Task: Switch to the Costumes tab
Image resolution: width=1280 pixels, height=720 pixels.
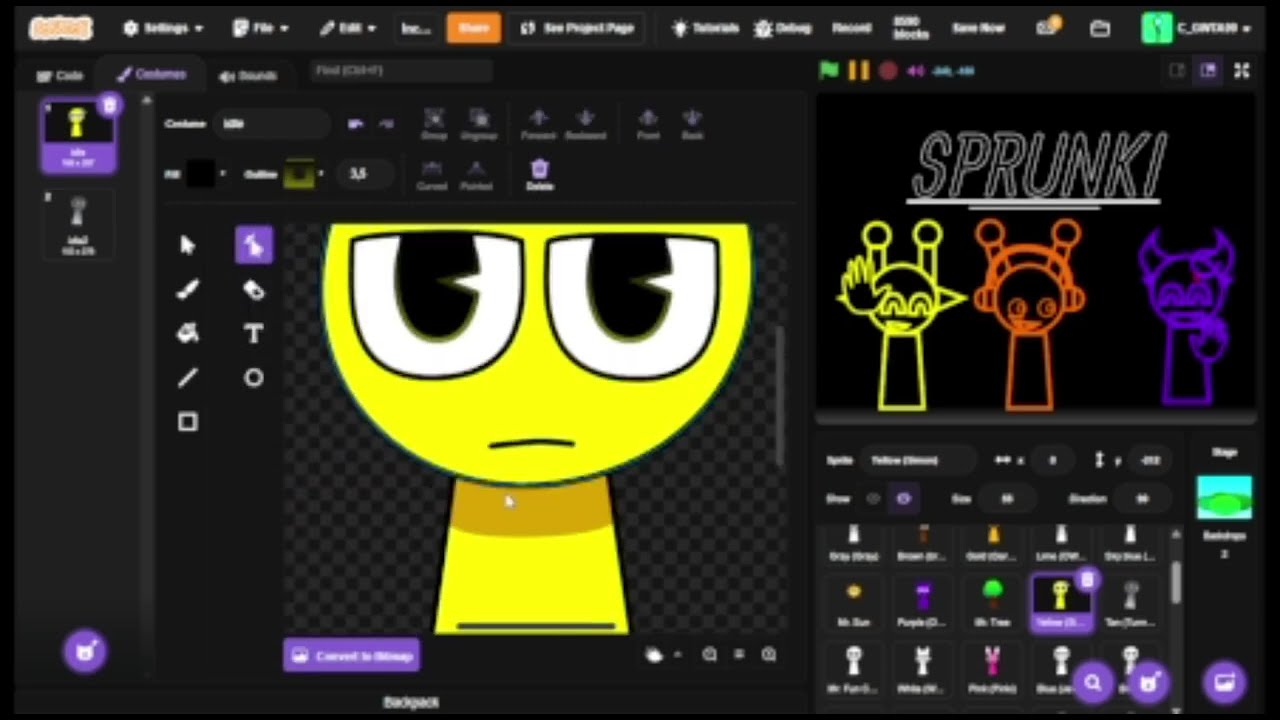Action: (151, 75)
